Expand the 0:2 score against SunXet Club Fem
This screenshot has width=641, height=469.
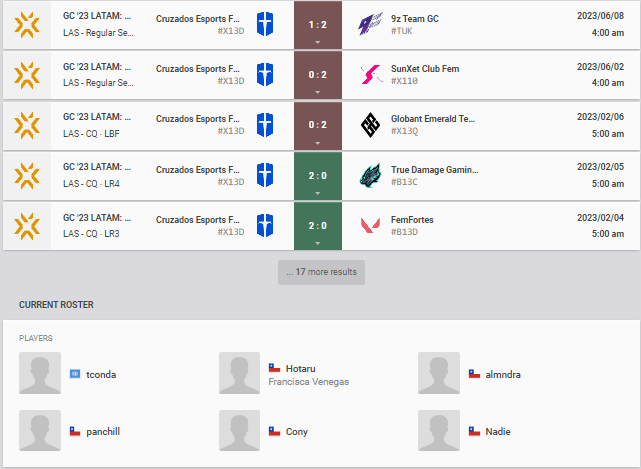coord(318,75)
